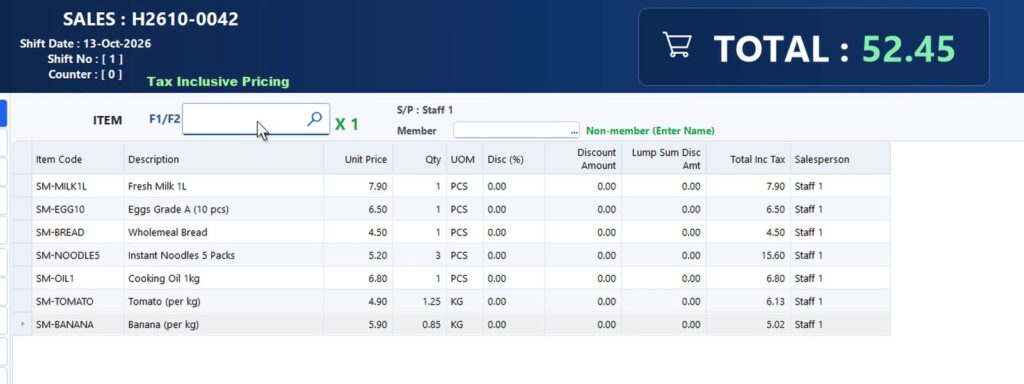Click the Salesperson column header
Viewport: 1024px width, 384px height.
(x=840, y=159)
